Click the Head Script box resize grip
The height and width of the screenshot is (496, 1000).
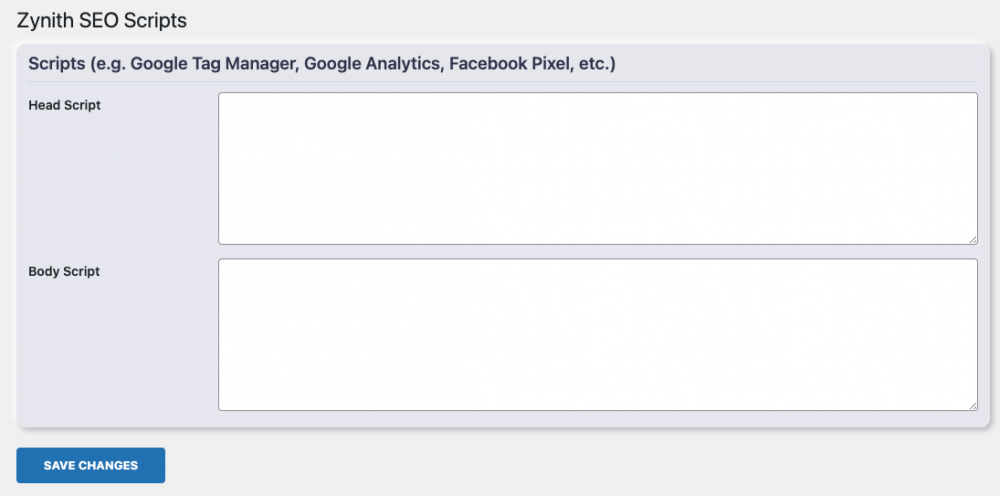coord(972,239)
